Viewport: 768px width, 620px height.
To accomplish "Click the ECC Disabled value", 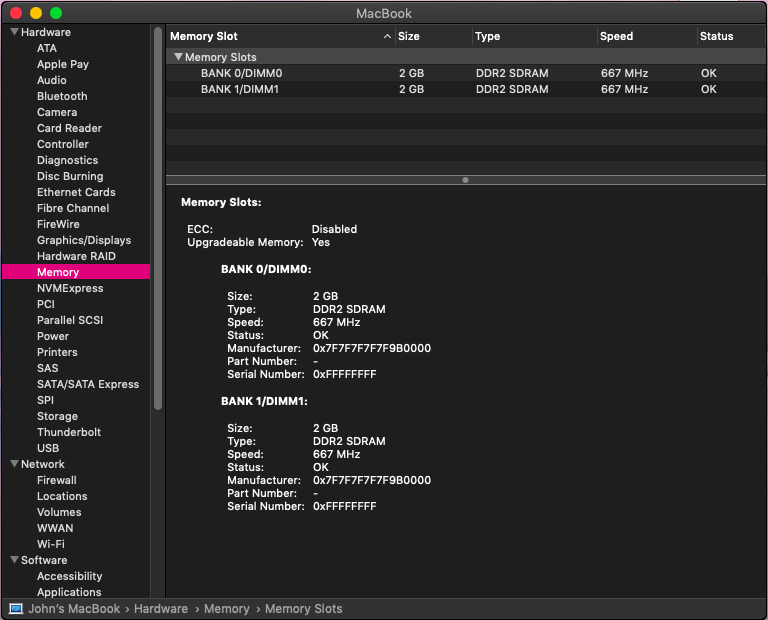I will coord(334,229).
